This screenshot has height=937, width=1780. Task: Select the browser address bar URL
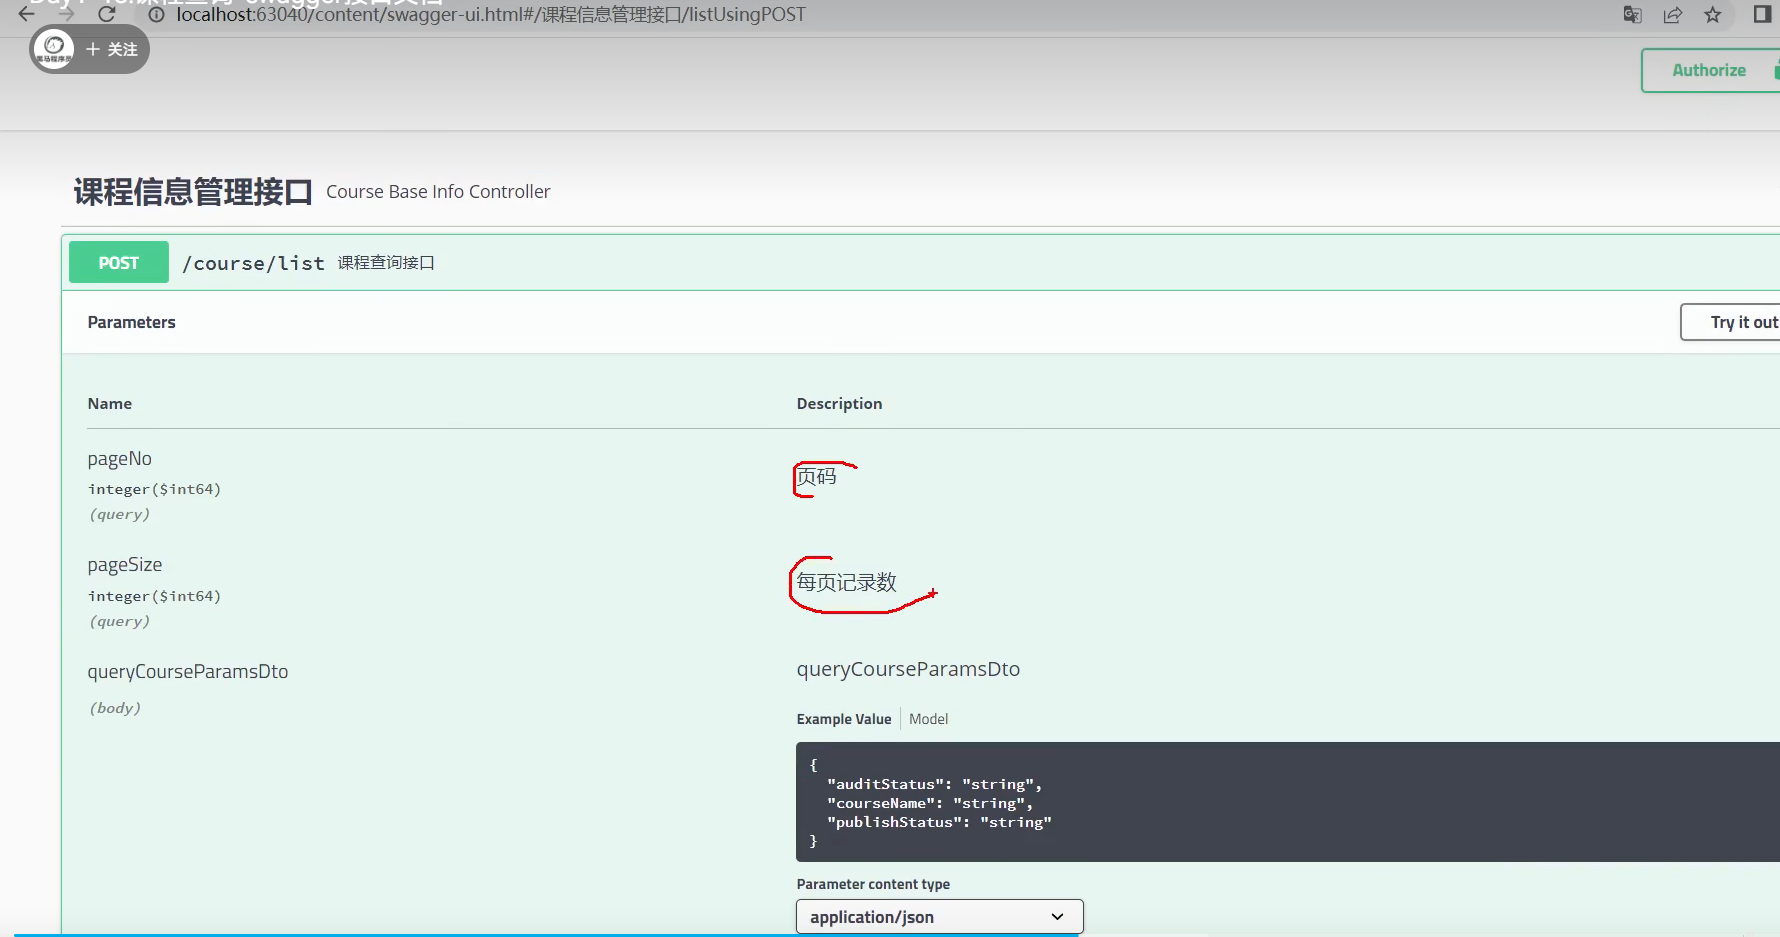pyautogui.click(x=491, y=15)
